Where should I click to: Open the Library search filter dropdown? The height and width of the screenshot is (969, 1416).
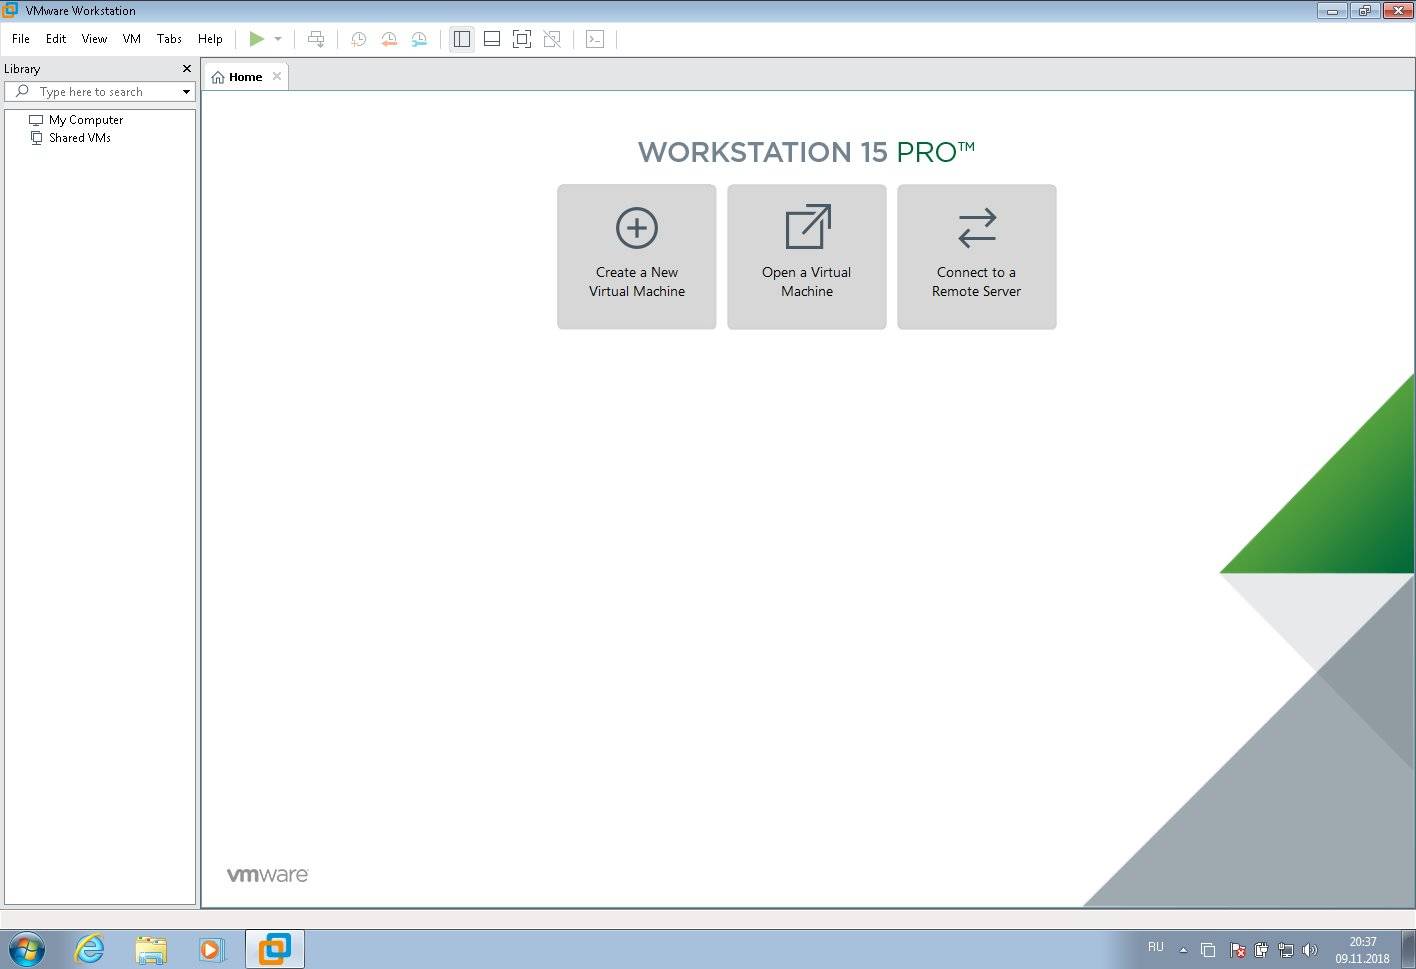[186, 92]
